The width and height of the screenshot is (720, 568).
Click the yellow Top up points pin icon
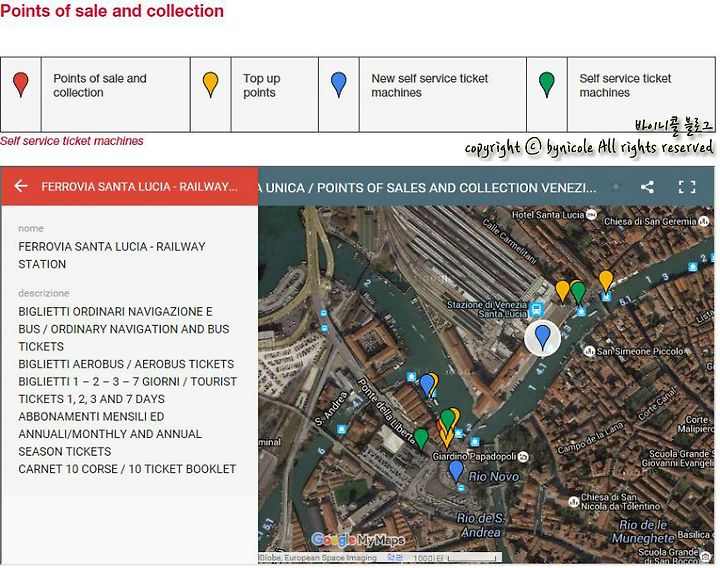[x=210, y=84]
